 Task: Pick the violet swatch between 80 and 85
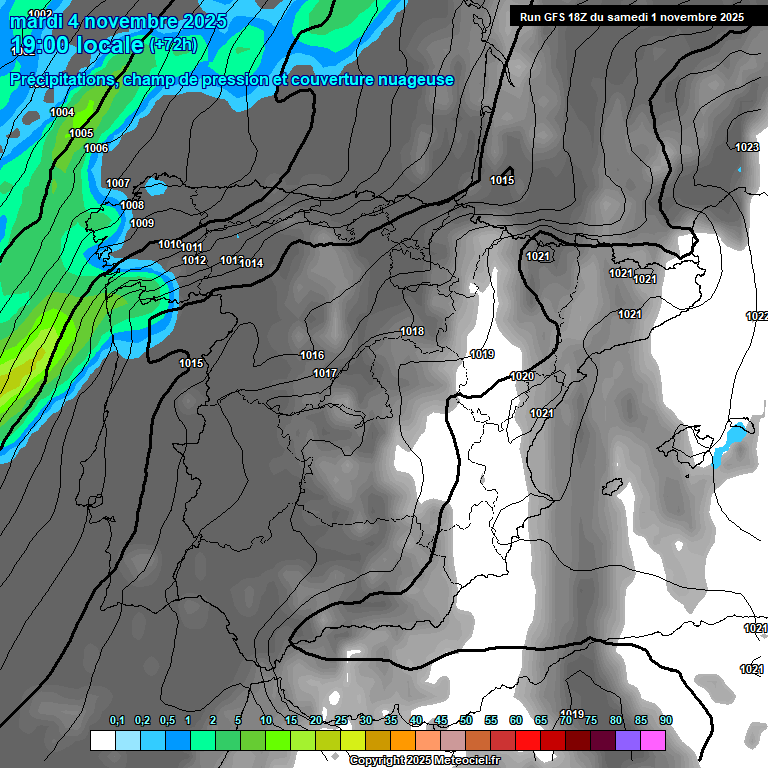628,740
